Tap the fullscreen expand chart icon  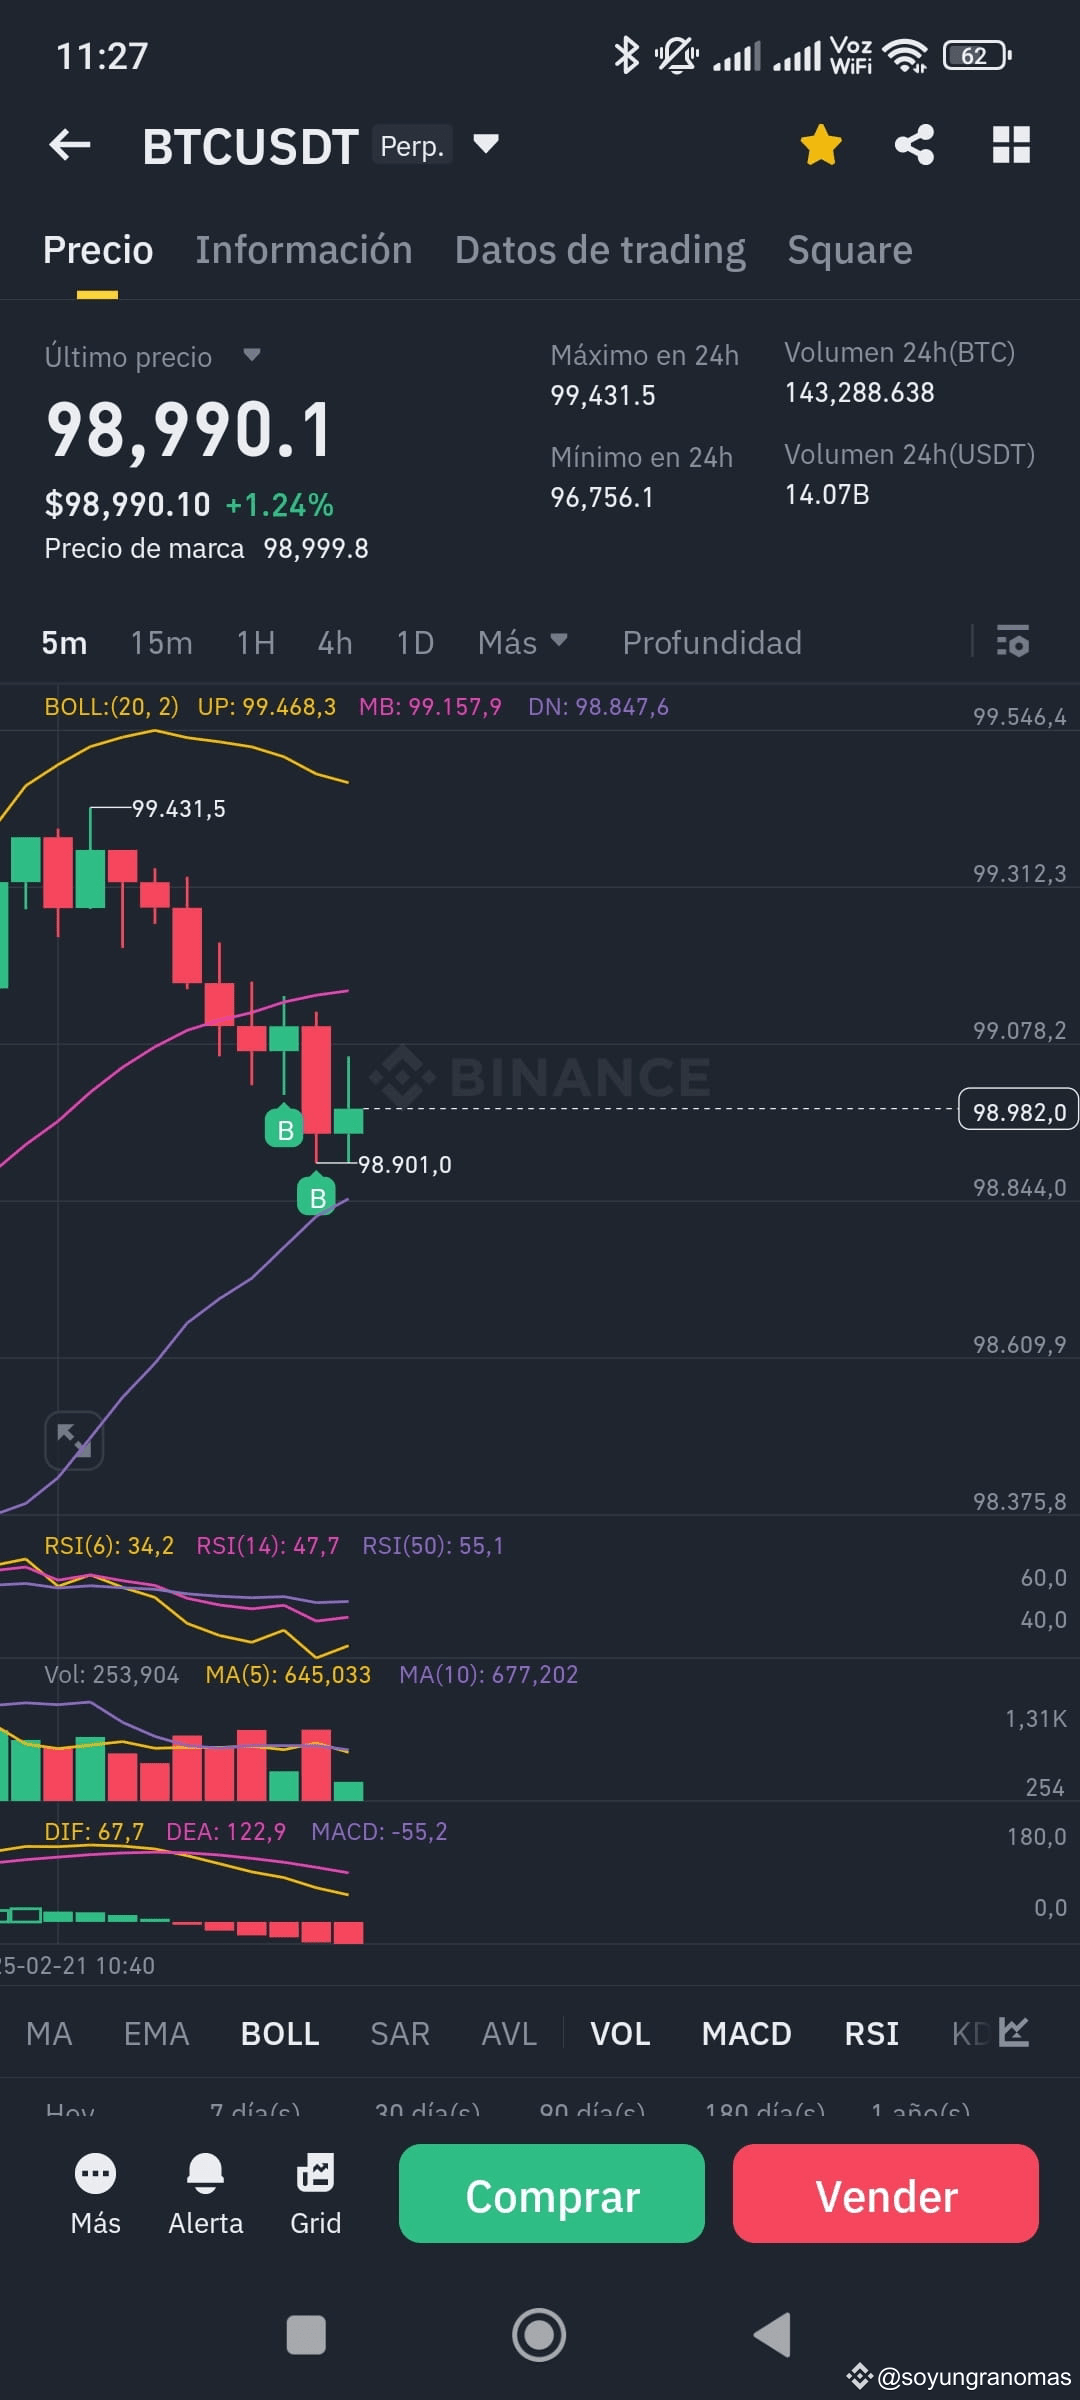tap(74, 1441)
